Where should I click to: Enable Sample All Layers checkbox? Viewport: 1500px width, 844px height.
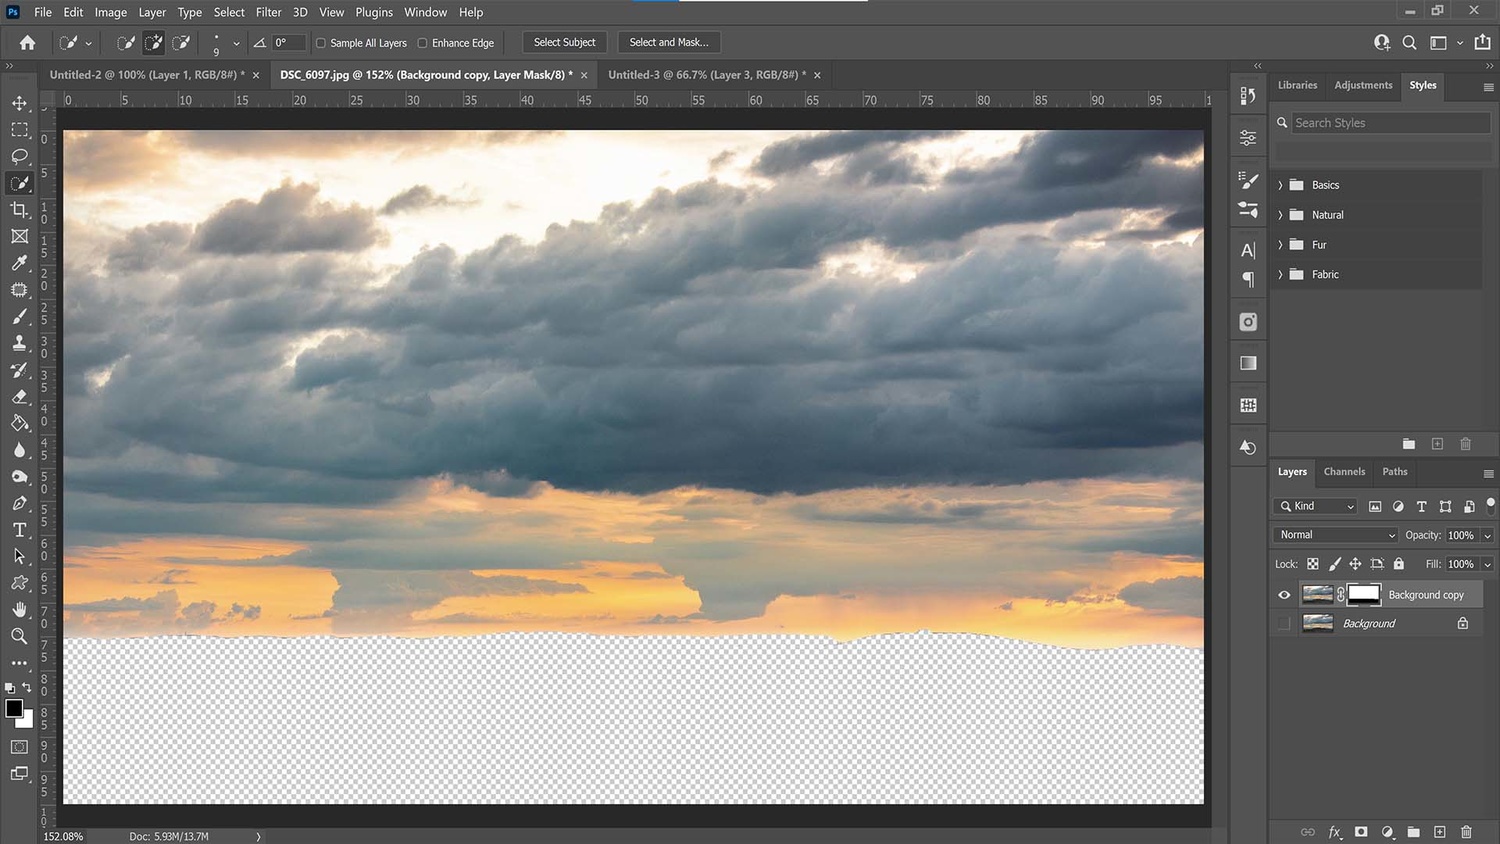[321, 43]
